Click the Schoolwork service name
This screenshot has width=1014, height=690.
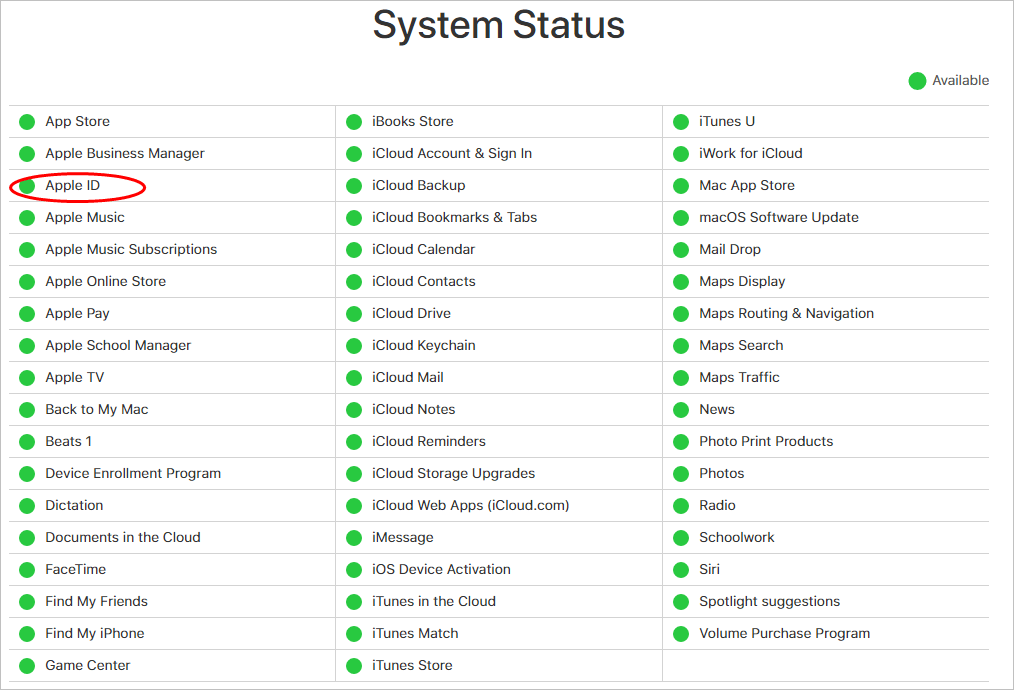737,537
